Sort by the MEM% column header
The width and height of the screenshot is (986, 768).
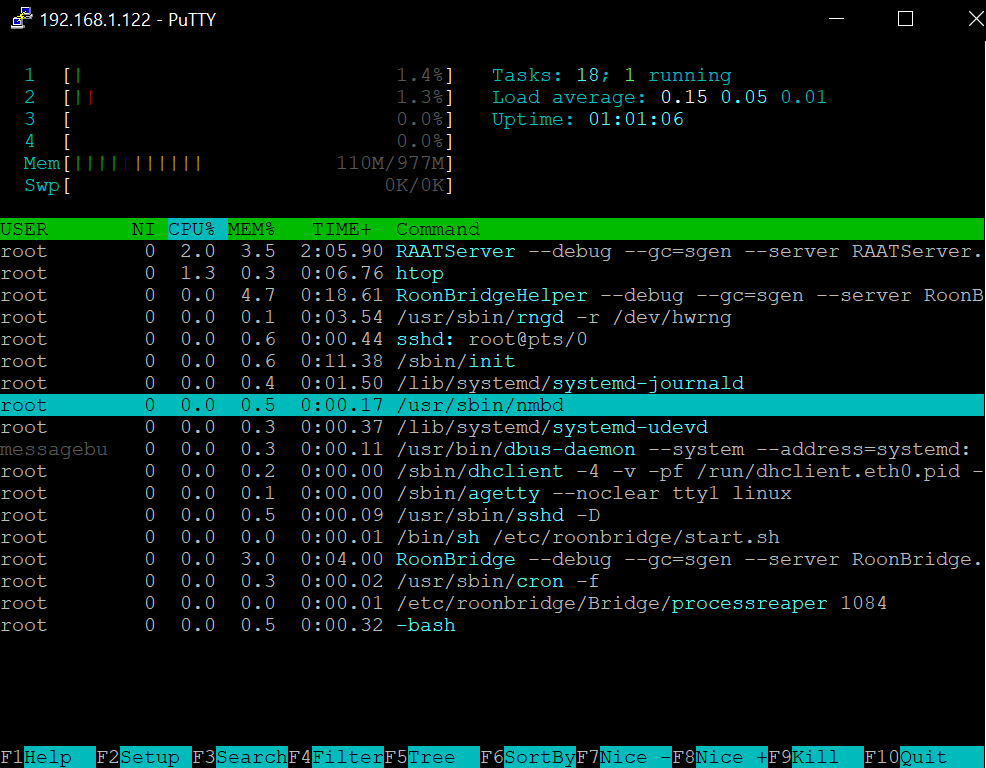pos(252,229)
